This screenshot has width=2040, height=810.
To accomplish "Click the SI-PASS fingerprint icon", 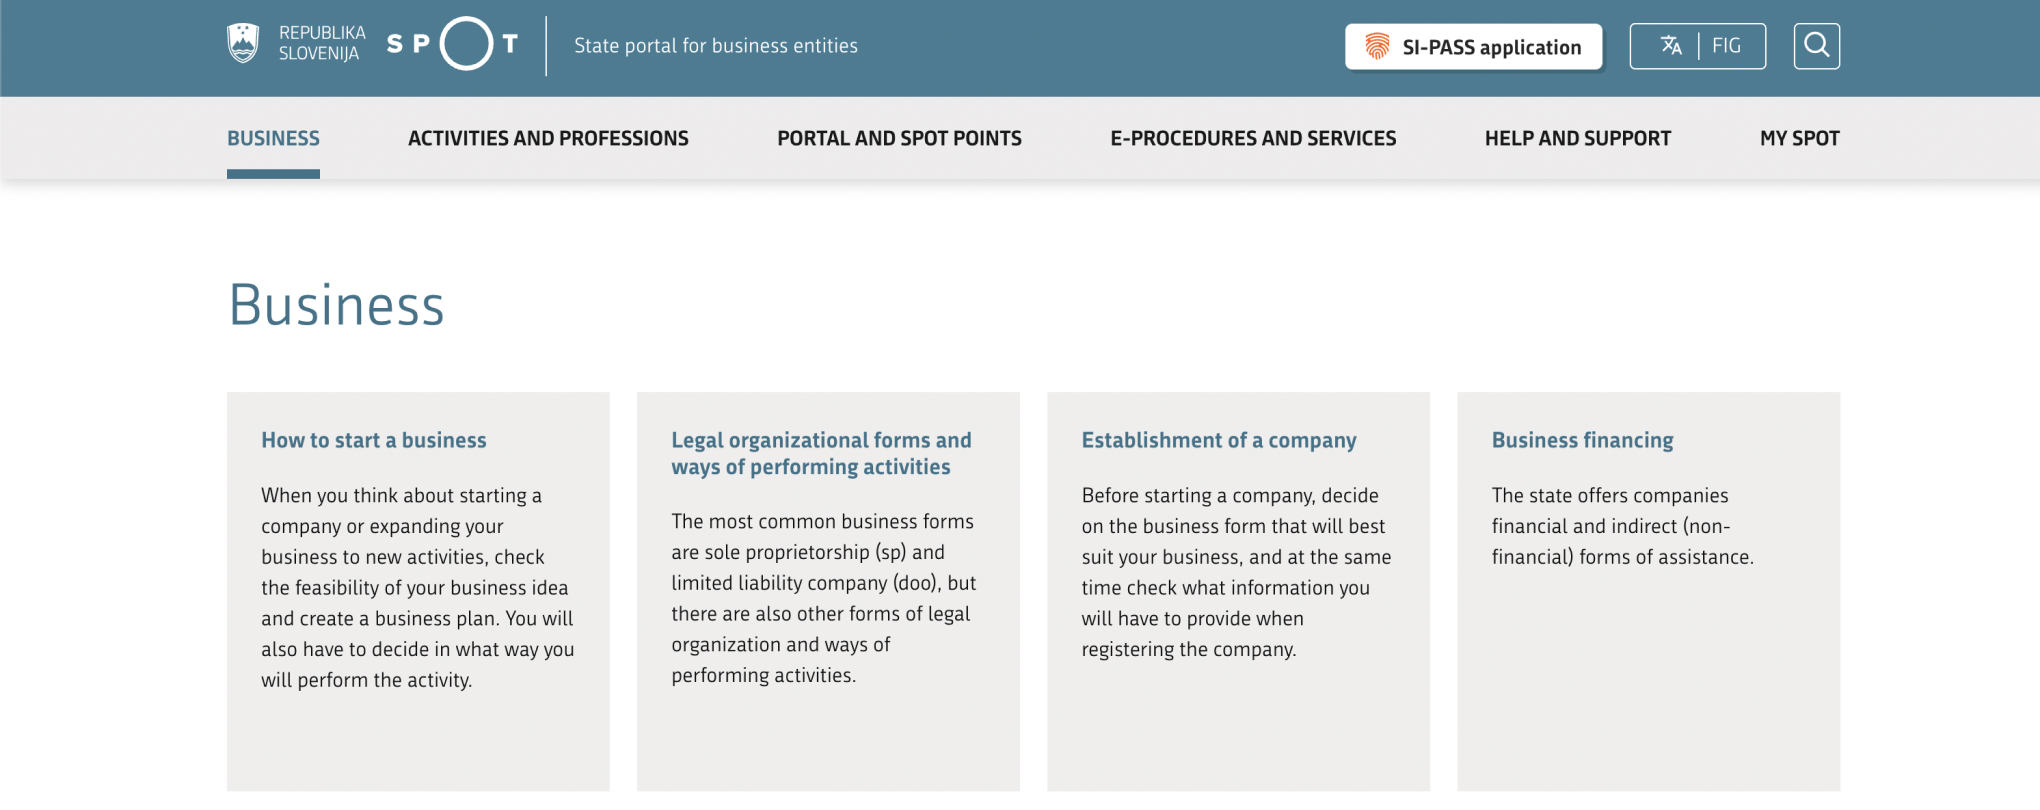I will pos(1377,47).
